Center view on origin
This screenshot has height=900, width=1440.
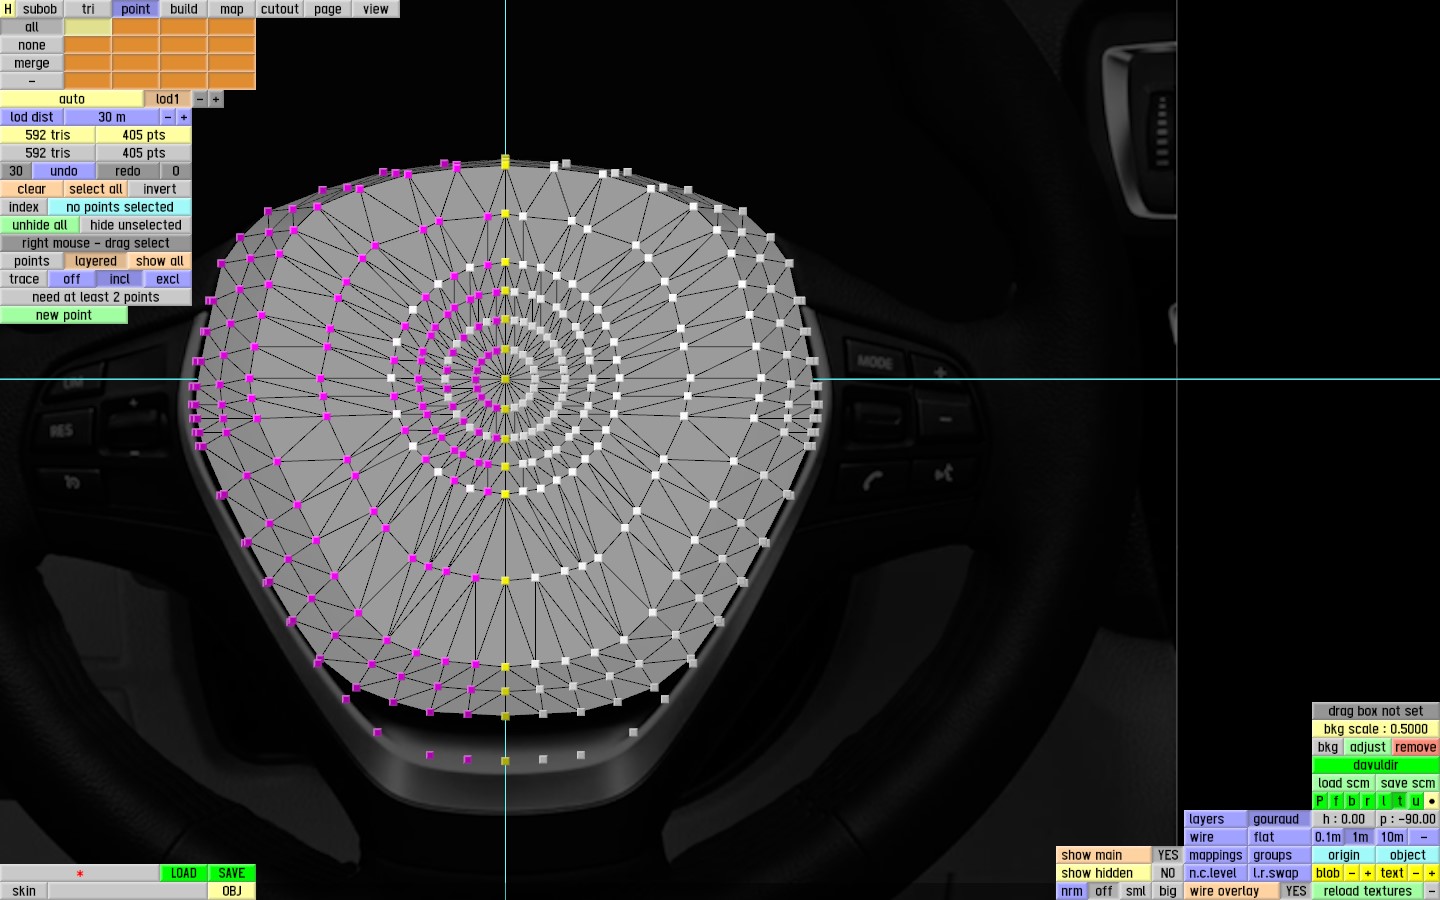click(x=1344, y=855)
